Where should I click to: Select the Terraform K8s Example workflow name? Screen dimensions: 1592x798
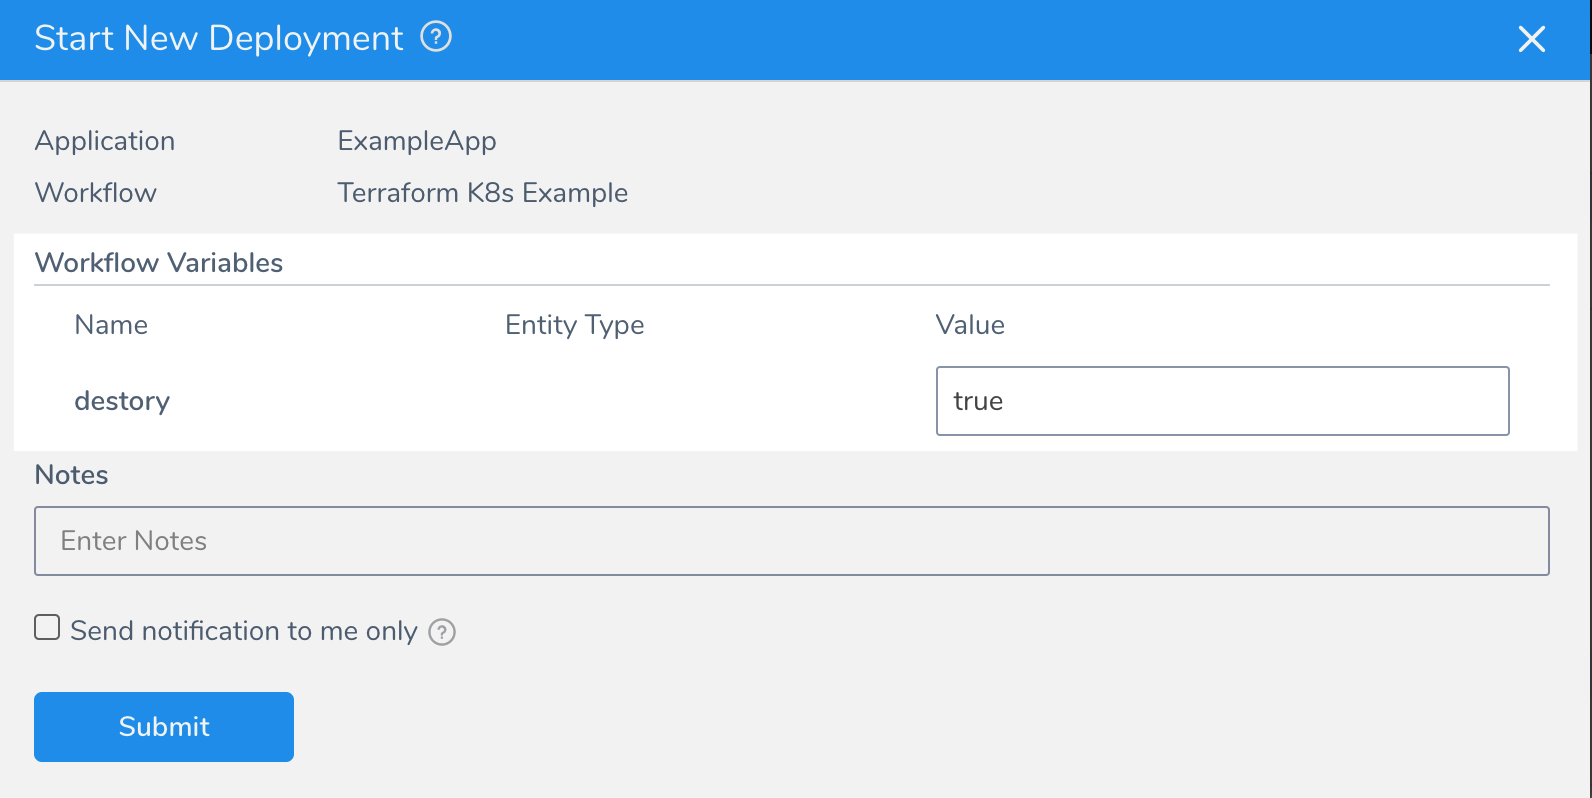[x=482, y=193]
